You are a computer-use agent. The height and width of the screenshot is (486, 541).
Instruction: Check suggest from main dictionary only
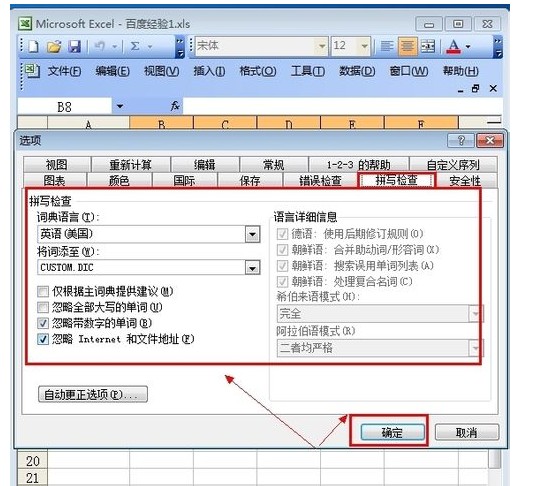(x=42, y=291)
